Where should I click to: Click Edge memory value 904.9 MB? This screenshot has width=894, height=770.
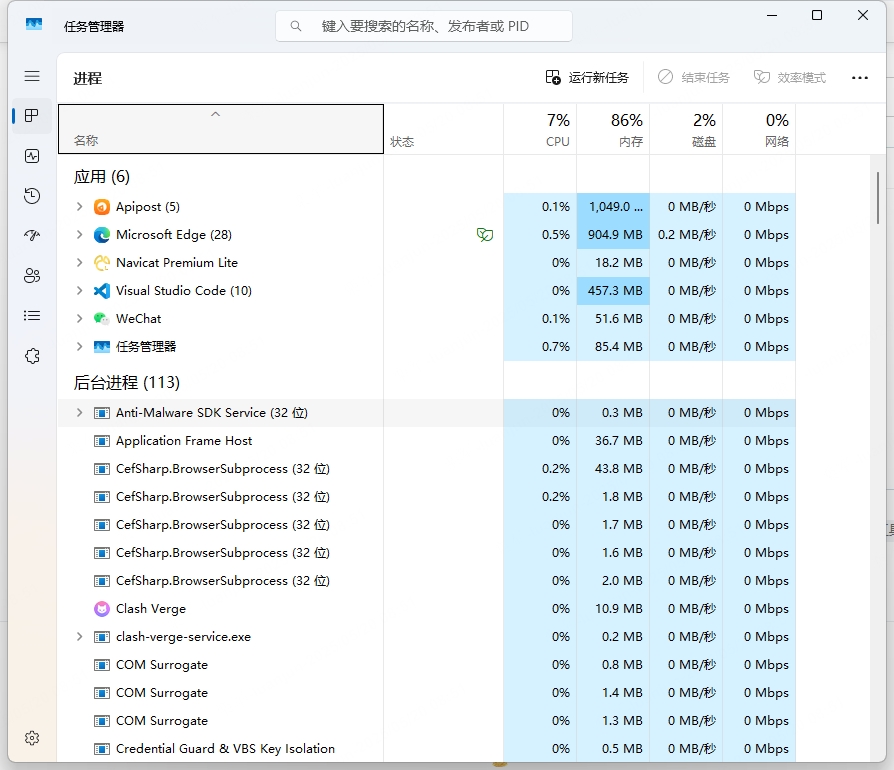click(615, 235)
